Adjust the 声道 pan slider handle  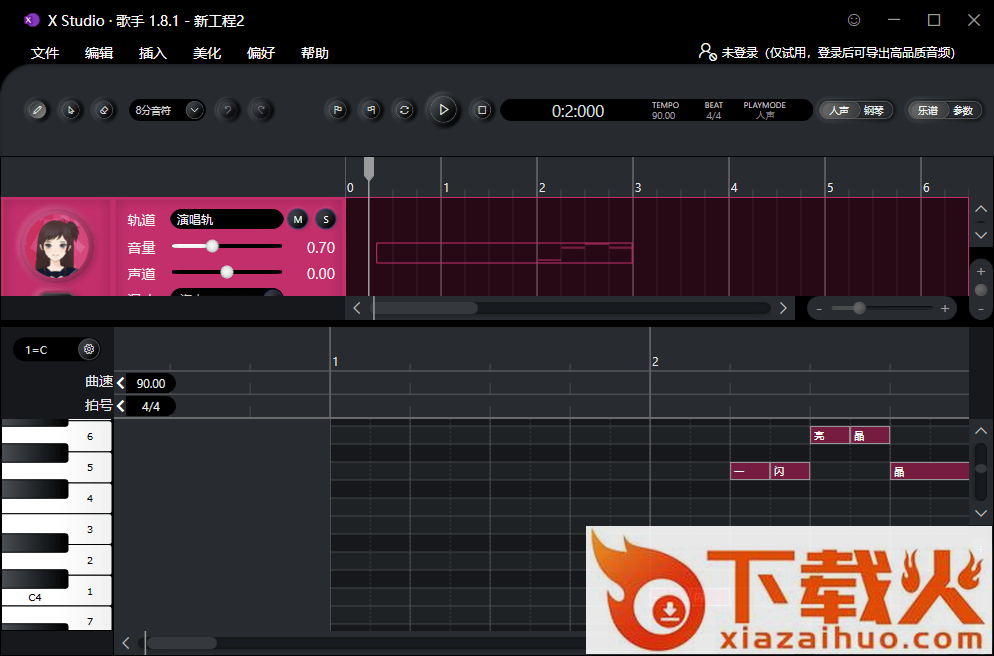coord(227,273)
